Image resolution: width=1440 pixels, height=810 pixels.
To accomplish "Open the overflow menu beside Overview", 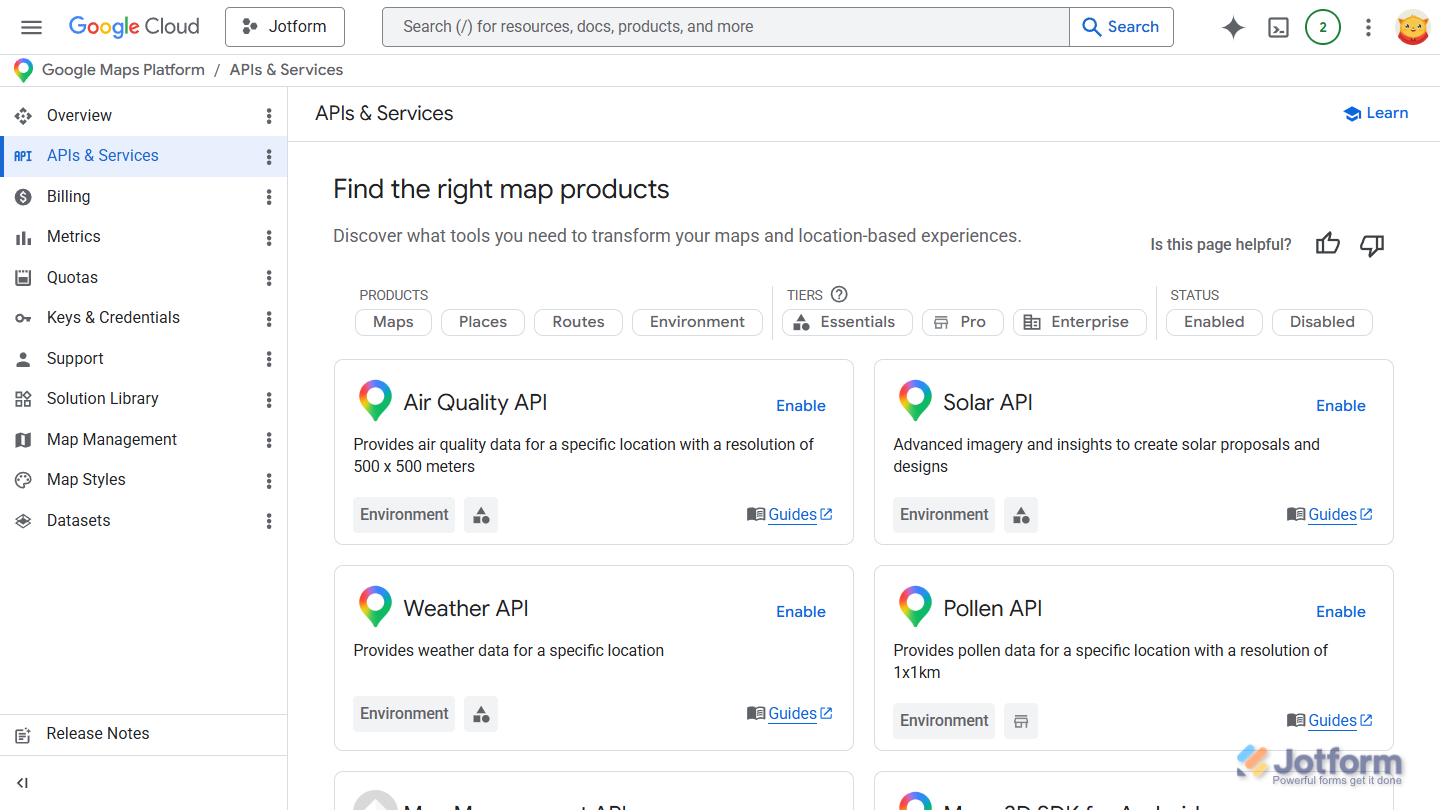I will point(268,115).
